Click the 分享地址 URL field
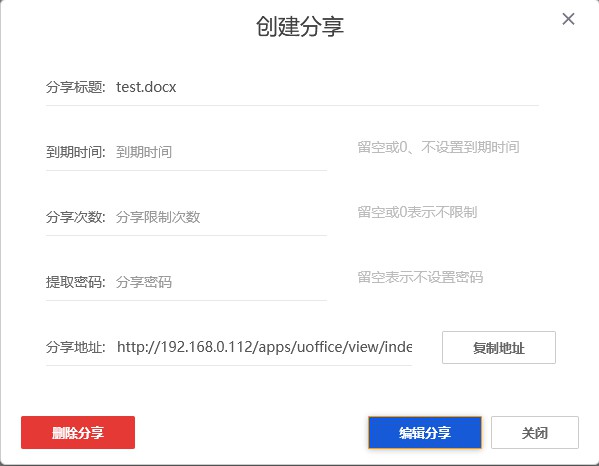The height and width of the screenshot is (466, 599). [x=264, y=347]
